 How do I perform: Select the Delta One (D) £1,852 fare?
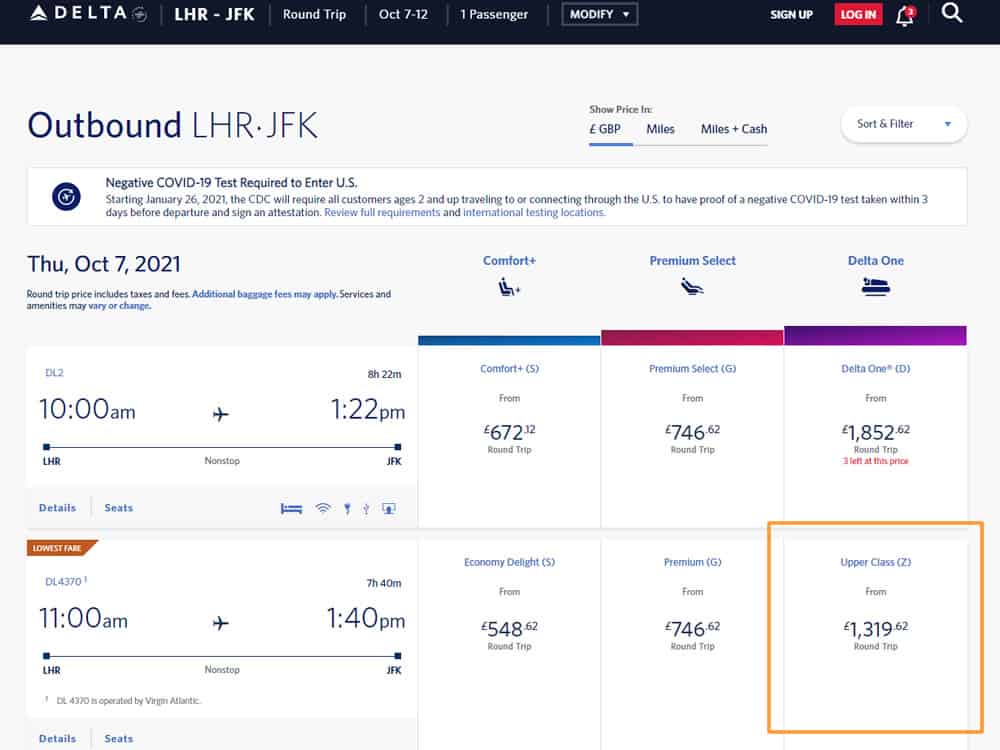(875, 436)
